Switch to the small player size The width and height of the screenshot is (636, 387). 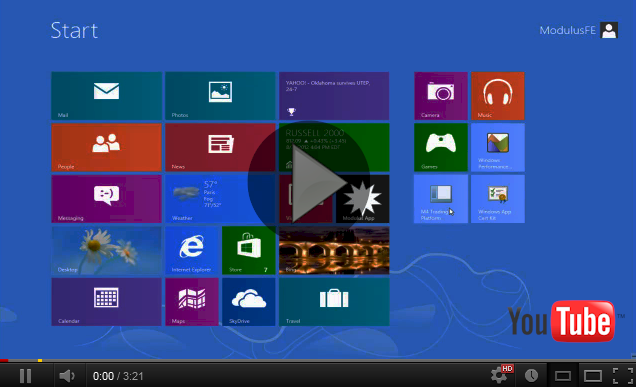tap(563, 376)
